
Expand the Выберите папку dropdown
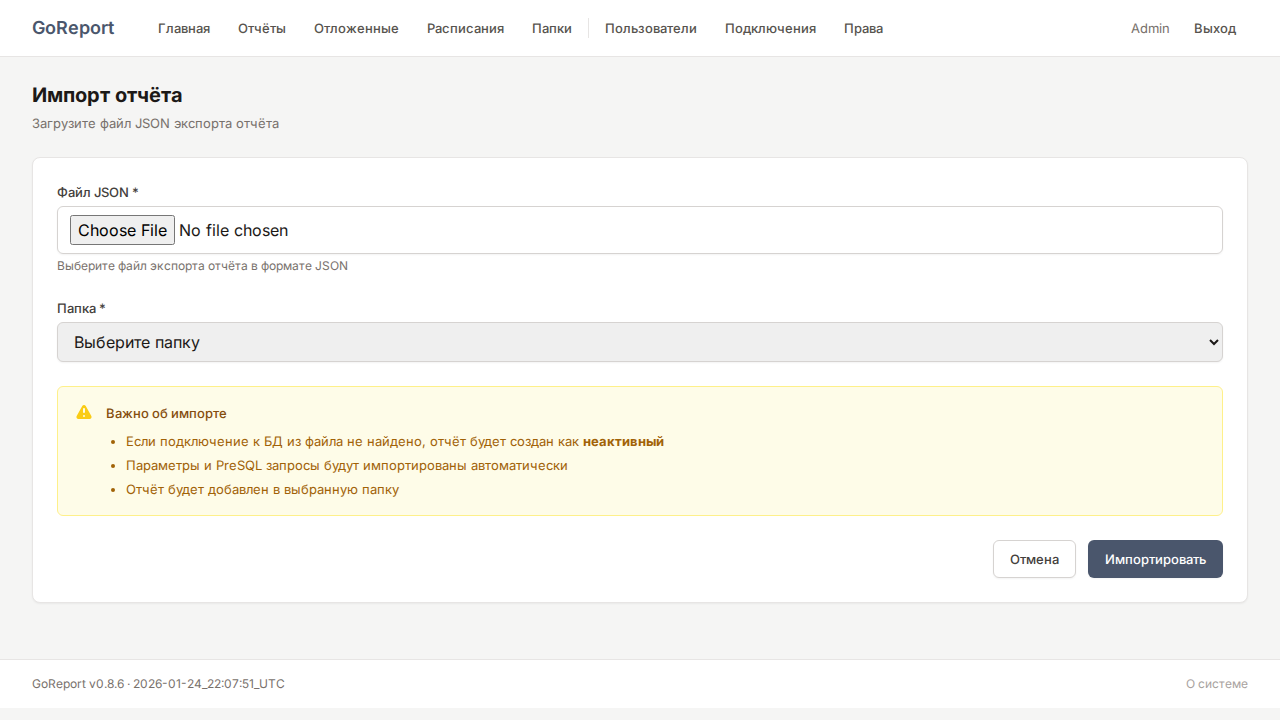click(x=640, y=342)
